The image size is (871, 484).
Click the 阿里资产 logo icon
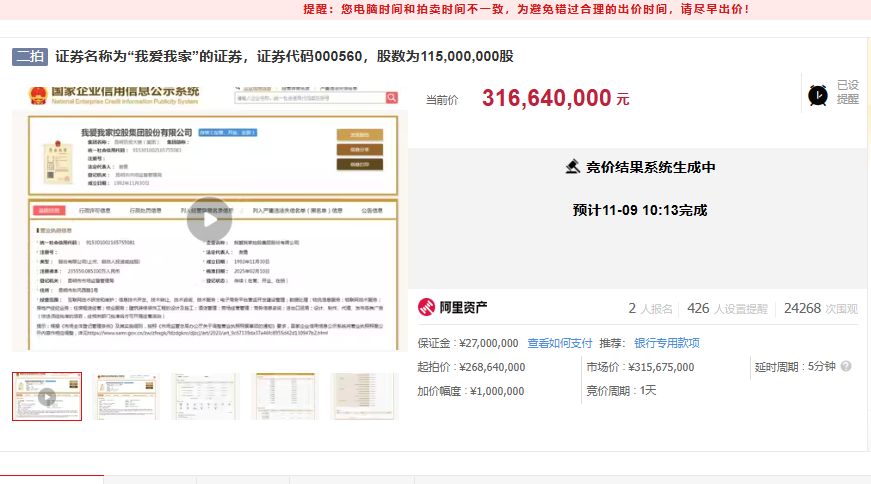point(426,307)
